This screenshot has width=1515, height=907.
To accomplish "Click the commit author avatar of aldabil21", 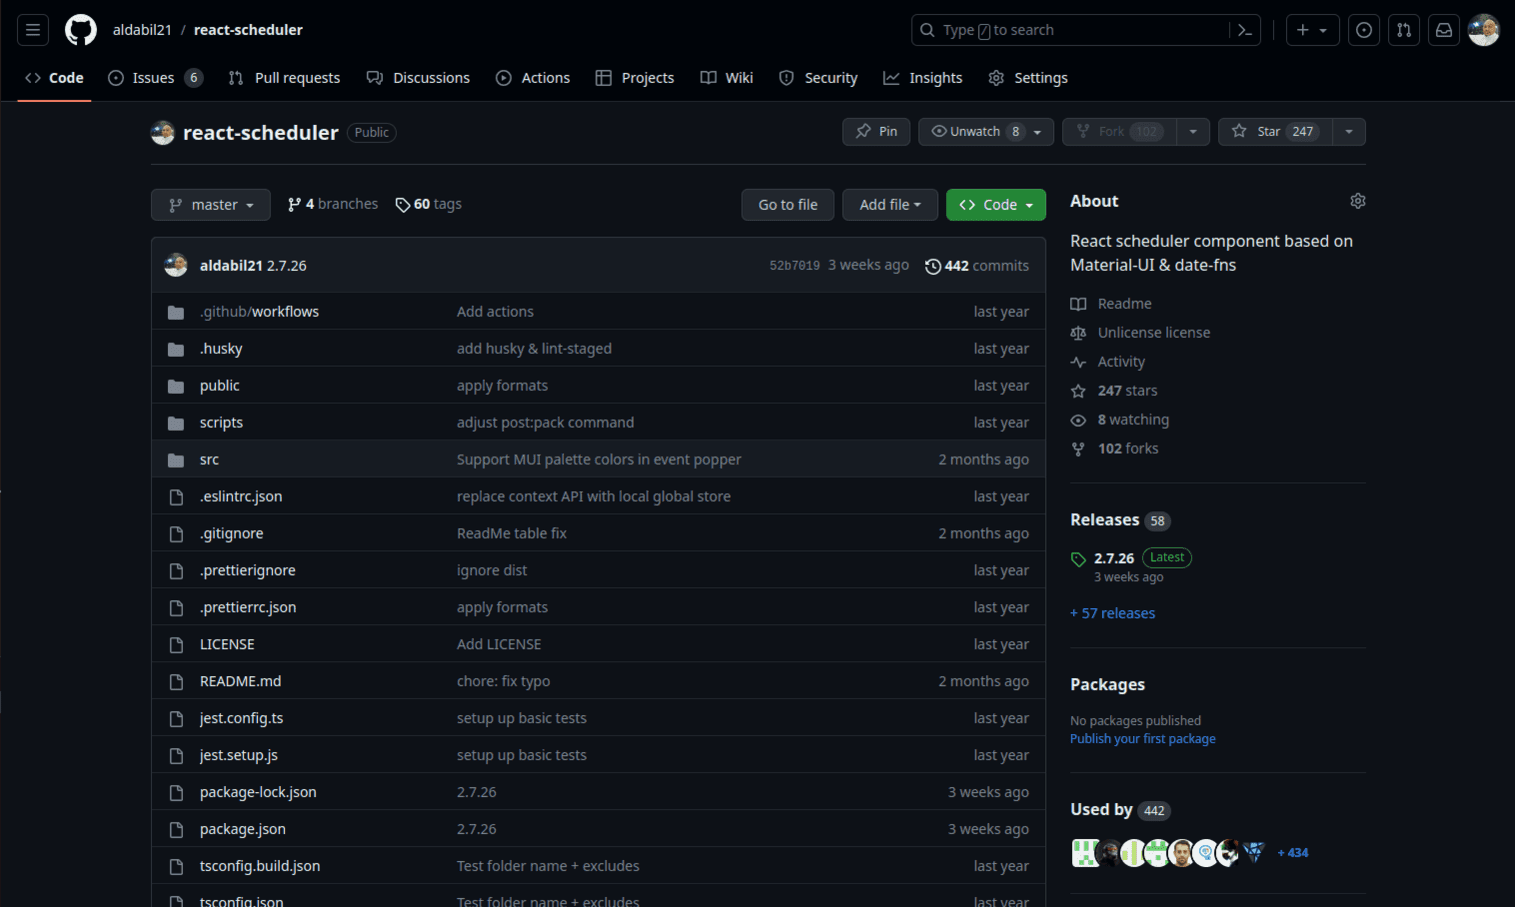I will pos(176,265).
